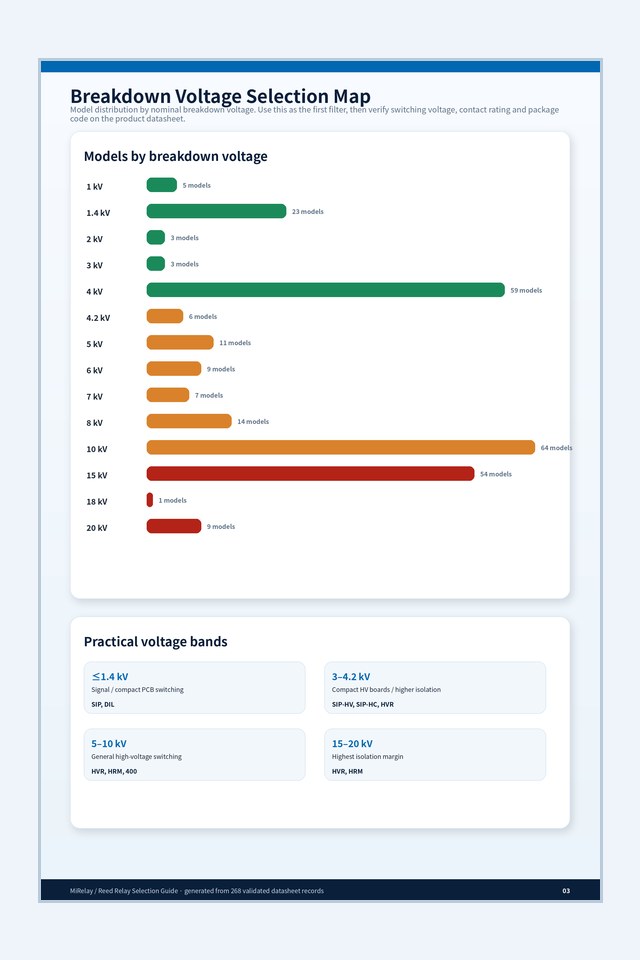Click the 4 kV green bar
The image size is (640, 960).
coord(325,290)
